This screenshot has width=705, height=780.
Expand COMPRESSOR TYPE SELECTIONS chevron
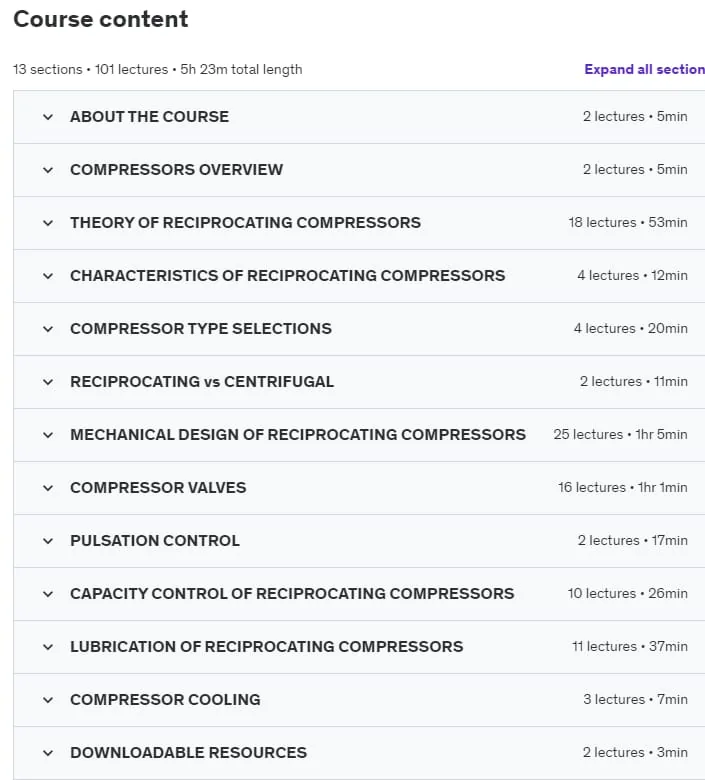48,329
